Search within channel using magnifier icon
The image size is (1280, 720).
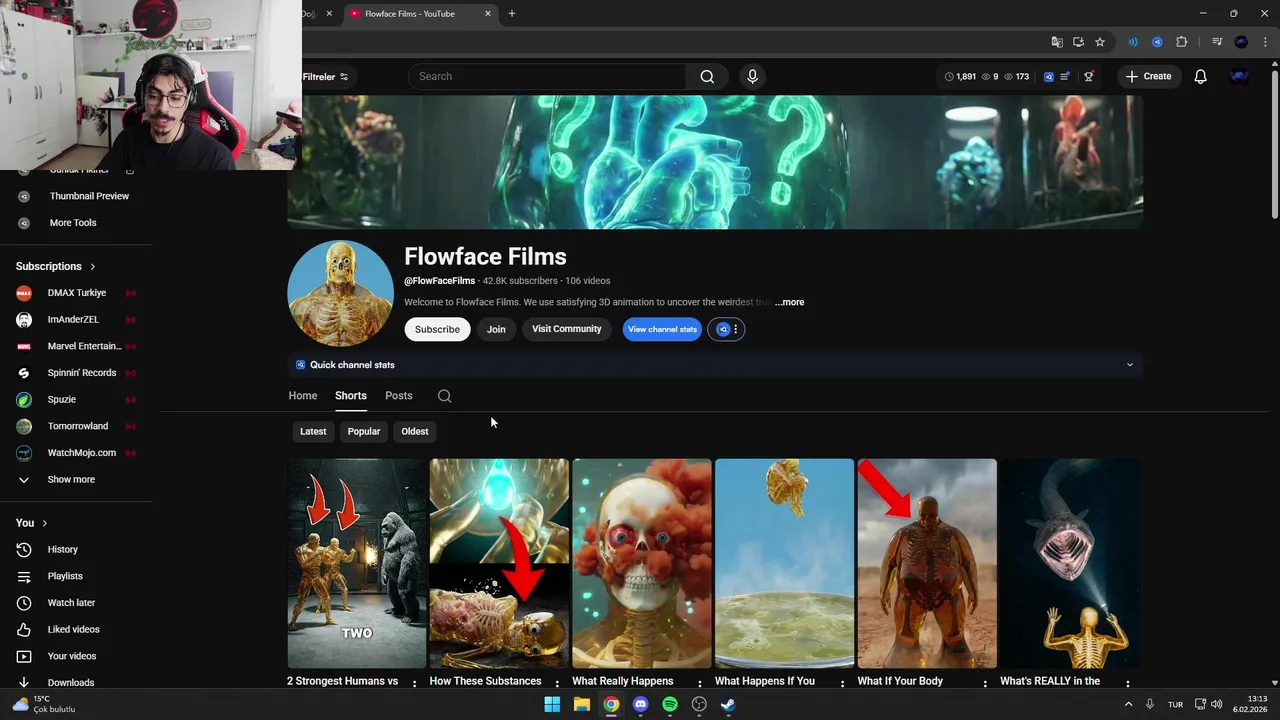[445, 396]
